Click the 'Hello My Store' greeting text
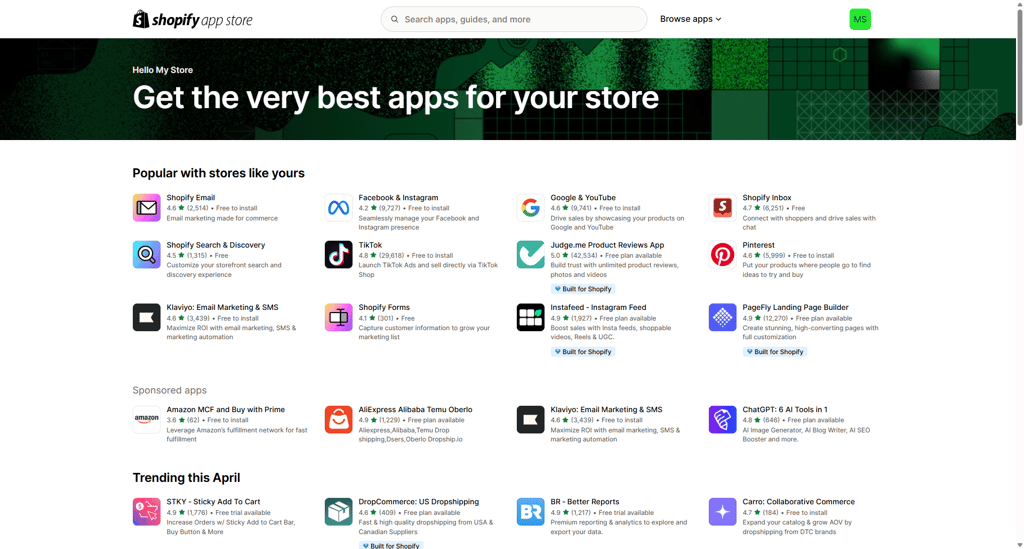This screenshot has width=1024, height=549. click(x=163, y=70)
